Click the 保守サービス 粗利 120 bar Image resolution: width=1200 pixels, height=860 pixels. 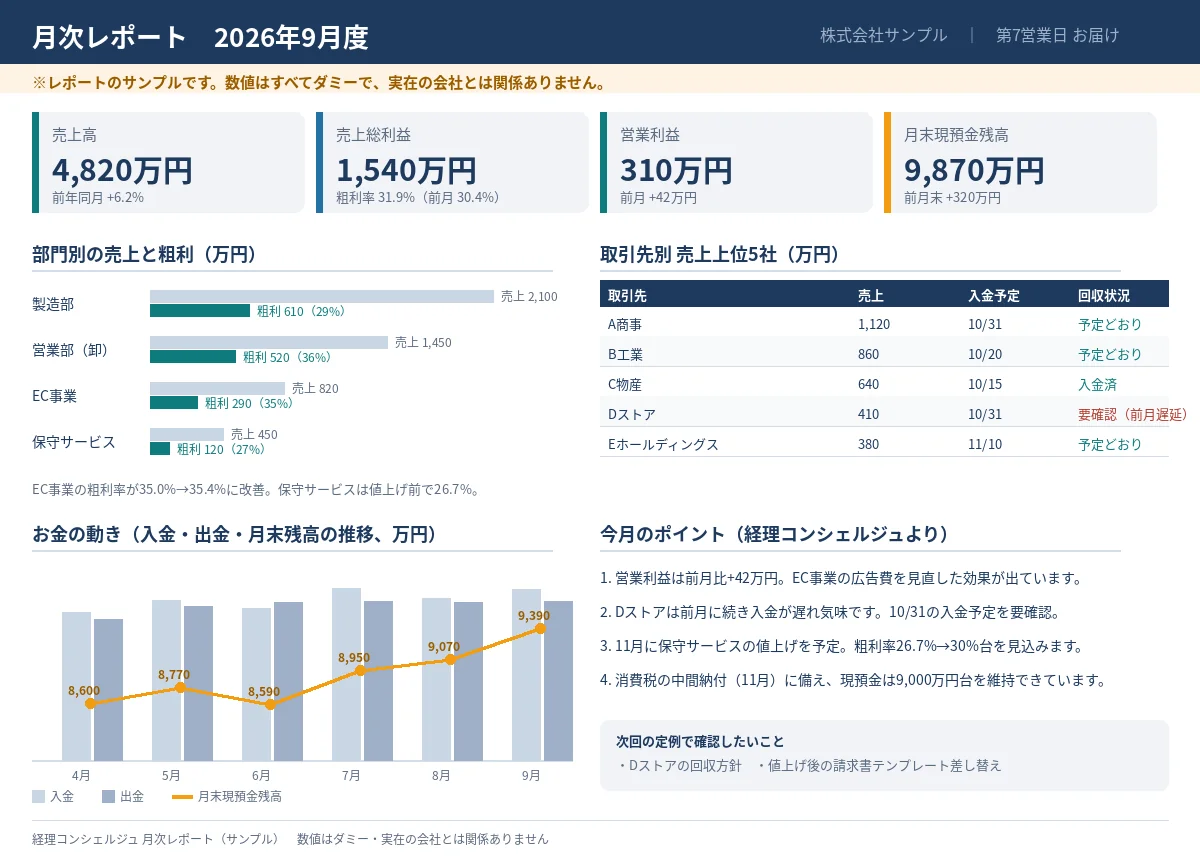[x=160, y=449]
